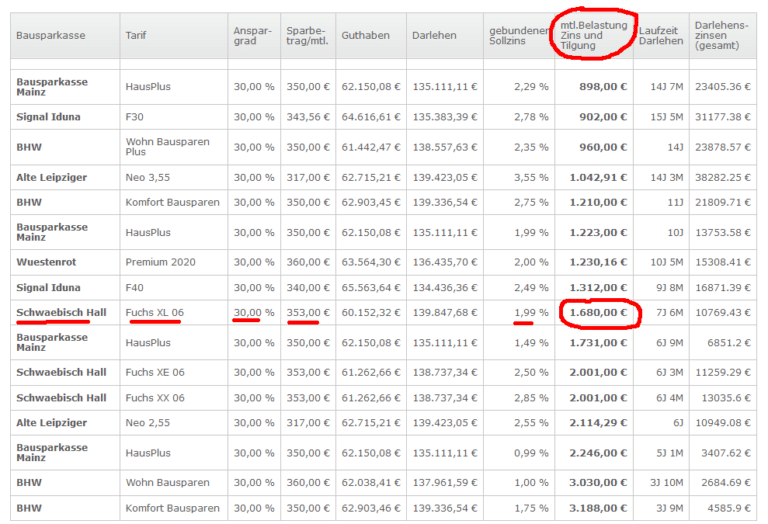Select the 2684.69 € total interest cell

pyautogui.click(x=726, y=482)
